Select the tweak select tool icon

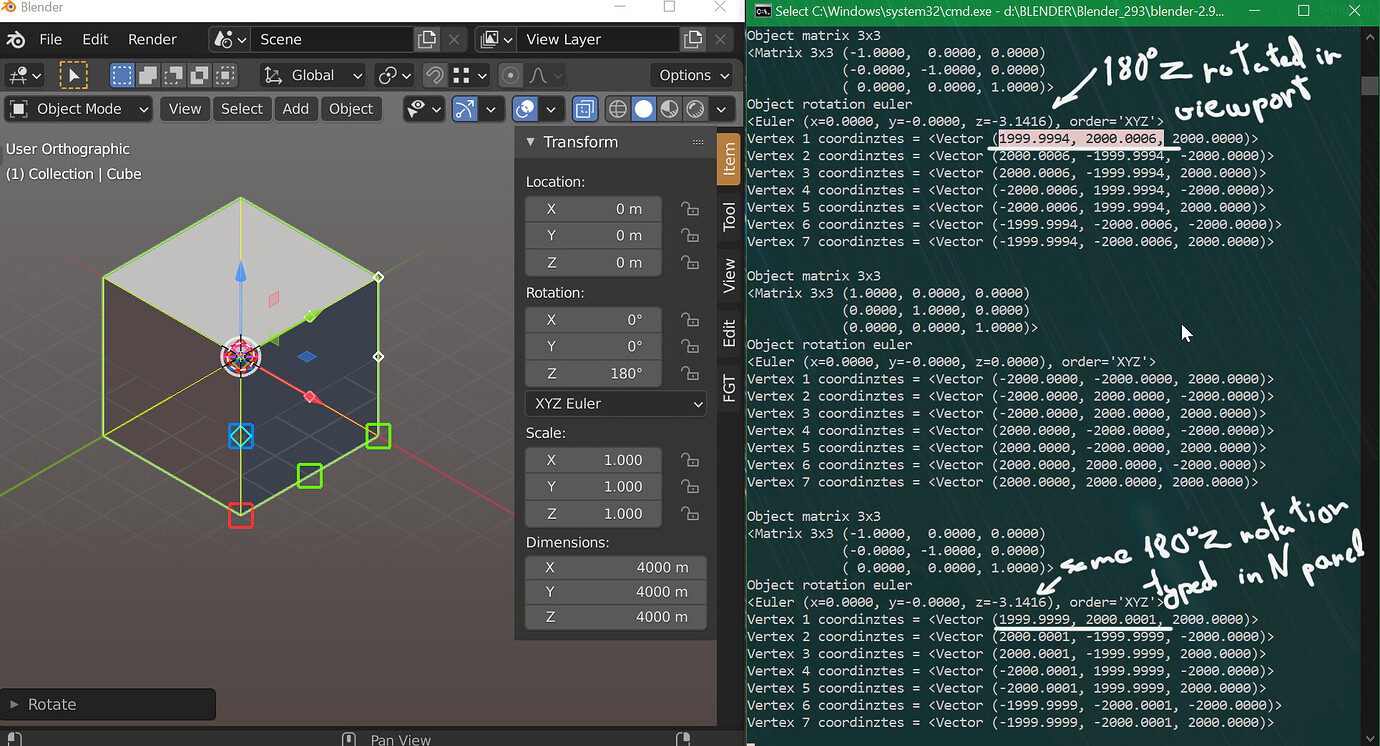[x=73, y=75]
